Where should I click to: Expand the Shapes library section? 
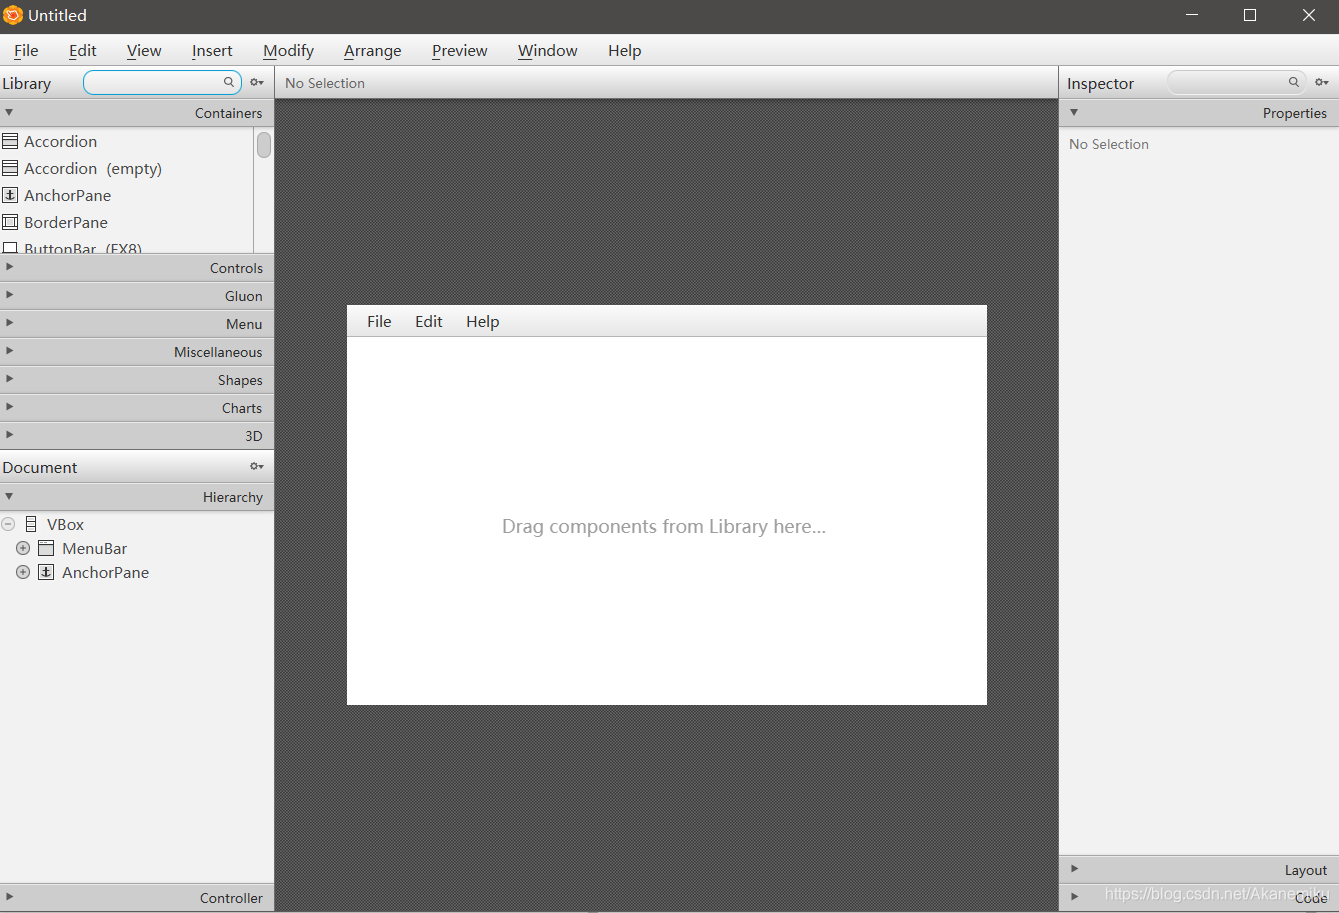[9, 379]
